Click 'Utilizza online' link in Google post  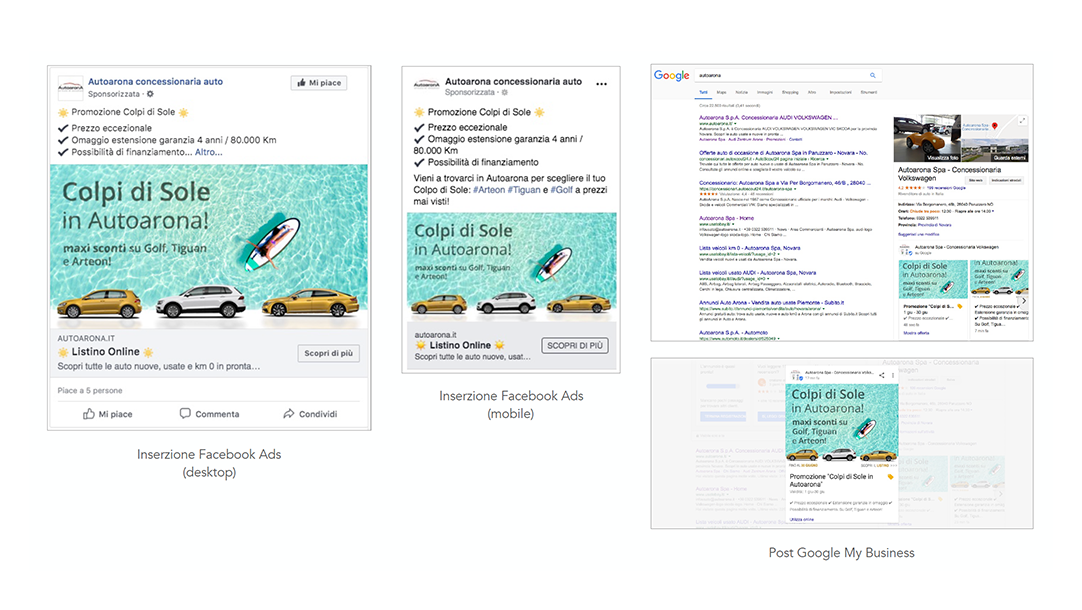(x=801, y=520)
